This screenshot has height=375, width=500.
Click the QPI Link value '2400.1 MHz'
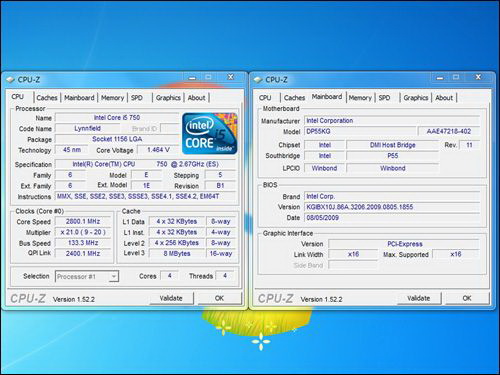coord(83,253)
